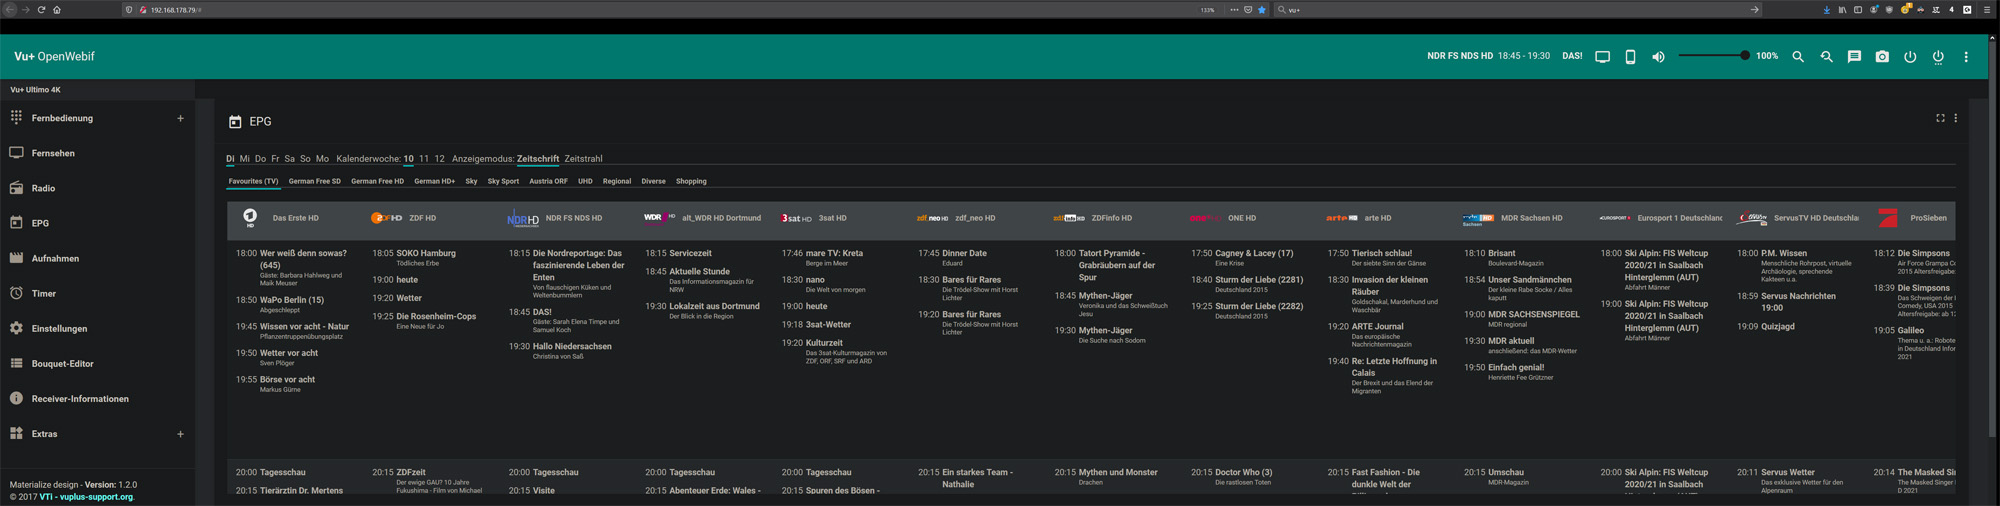Open Einstellungen settings in sidebar

59,328
